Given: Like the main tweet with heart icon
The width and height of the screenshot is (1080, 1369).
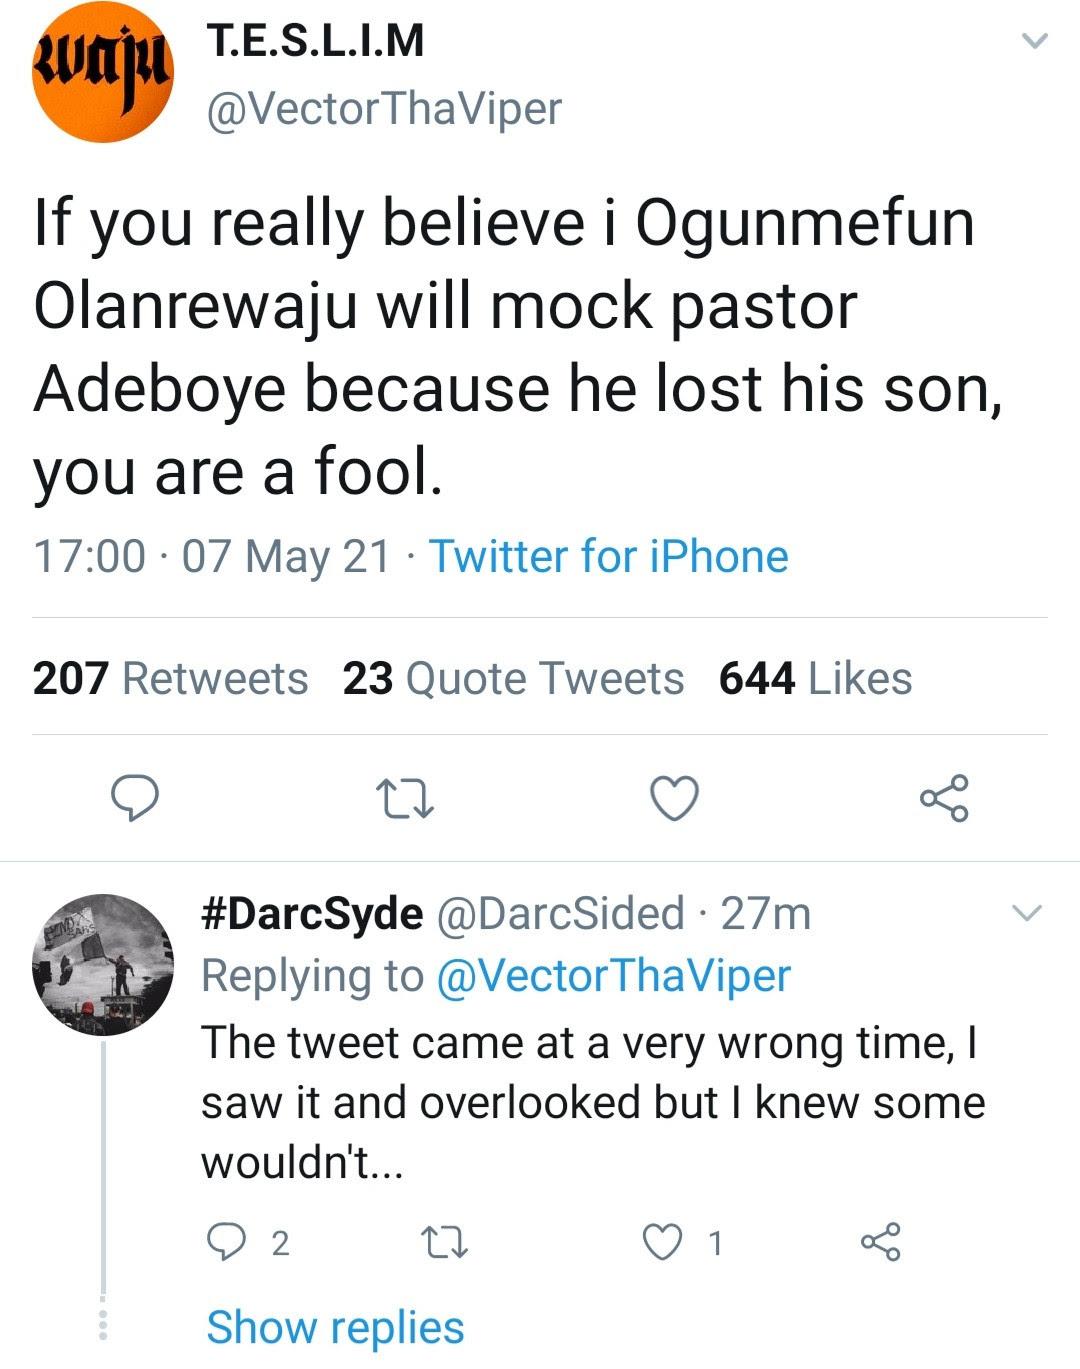Looking at the screenshot, I should [x=675, y=799].
